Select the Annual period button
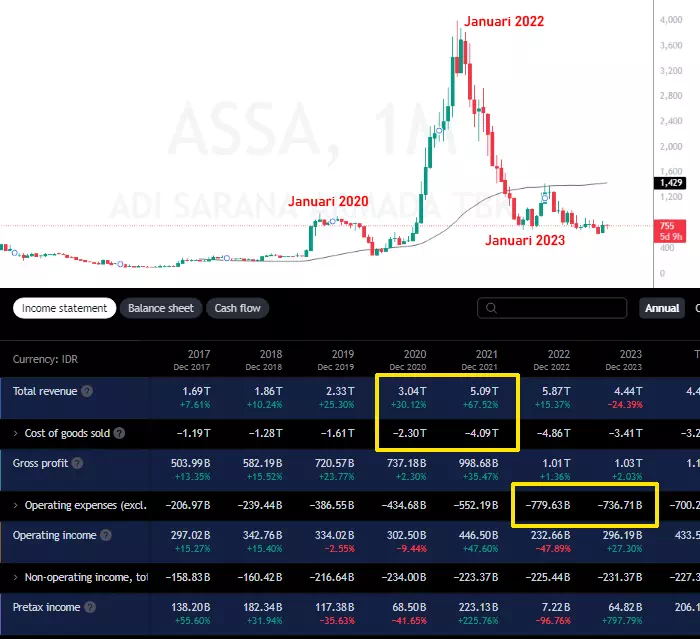 click(x=662, y=308)
